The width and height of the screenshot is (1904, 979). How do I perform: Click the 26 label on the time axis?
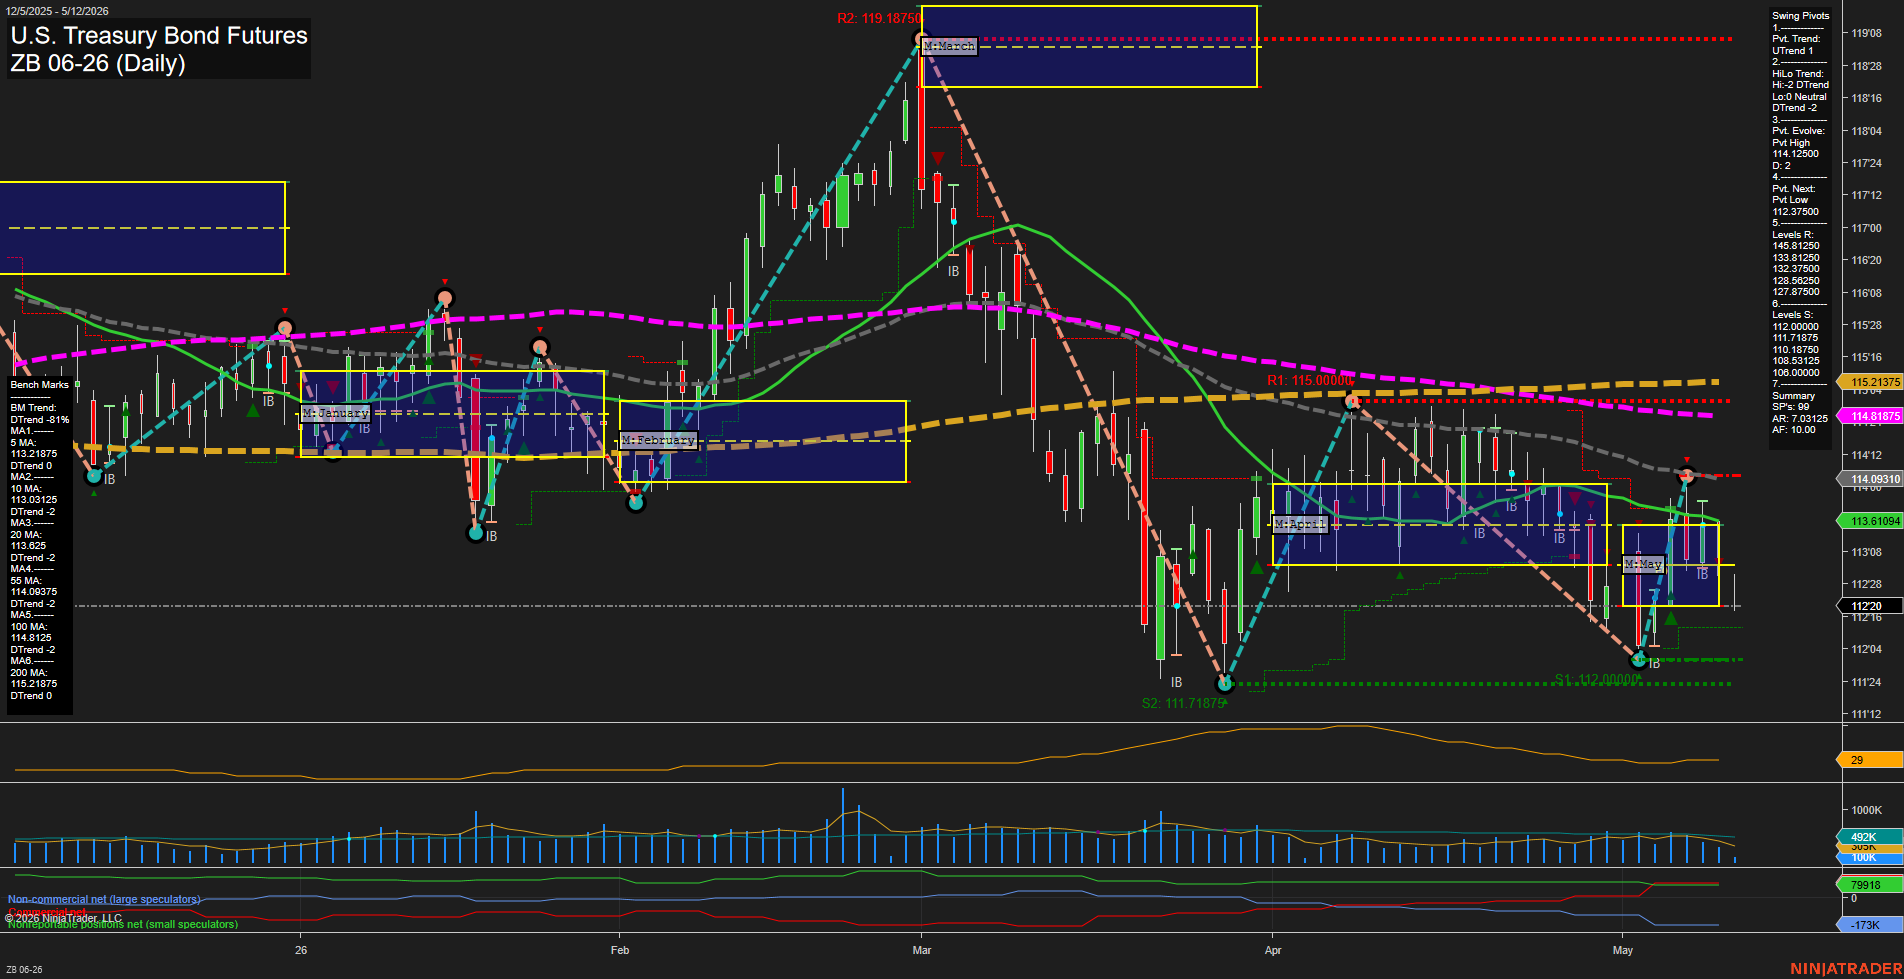[301, 950]
